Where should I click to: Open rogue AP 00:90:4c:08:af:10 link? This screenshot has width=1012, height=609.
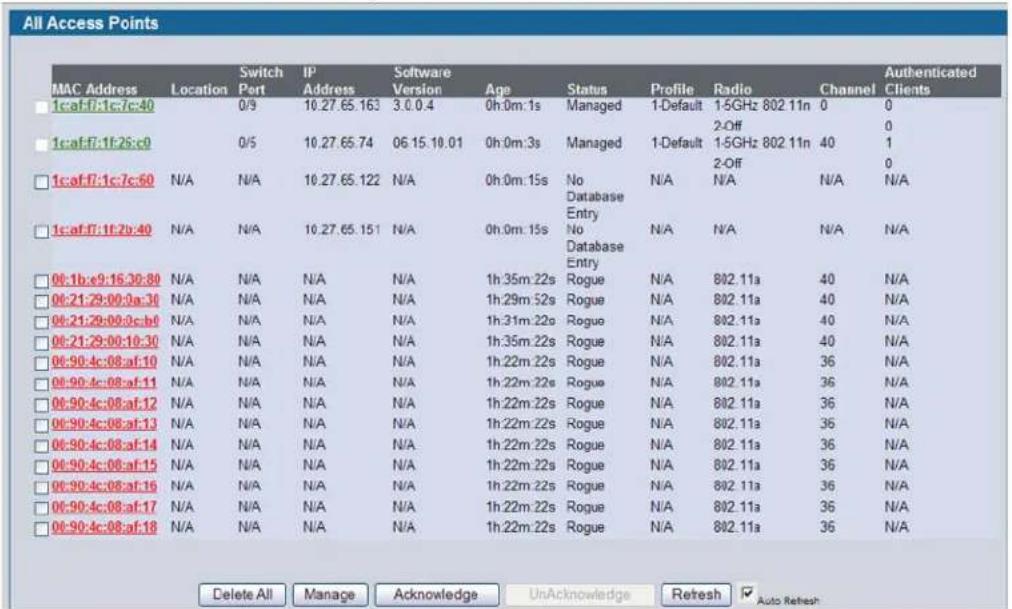click(x=105, y=361)
